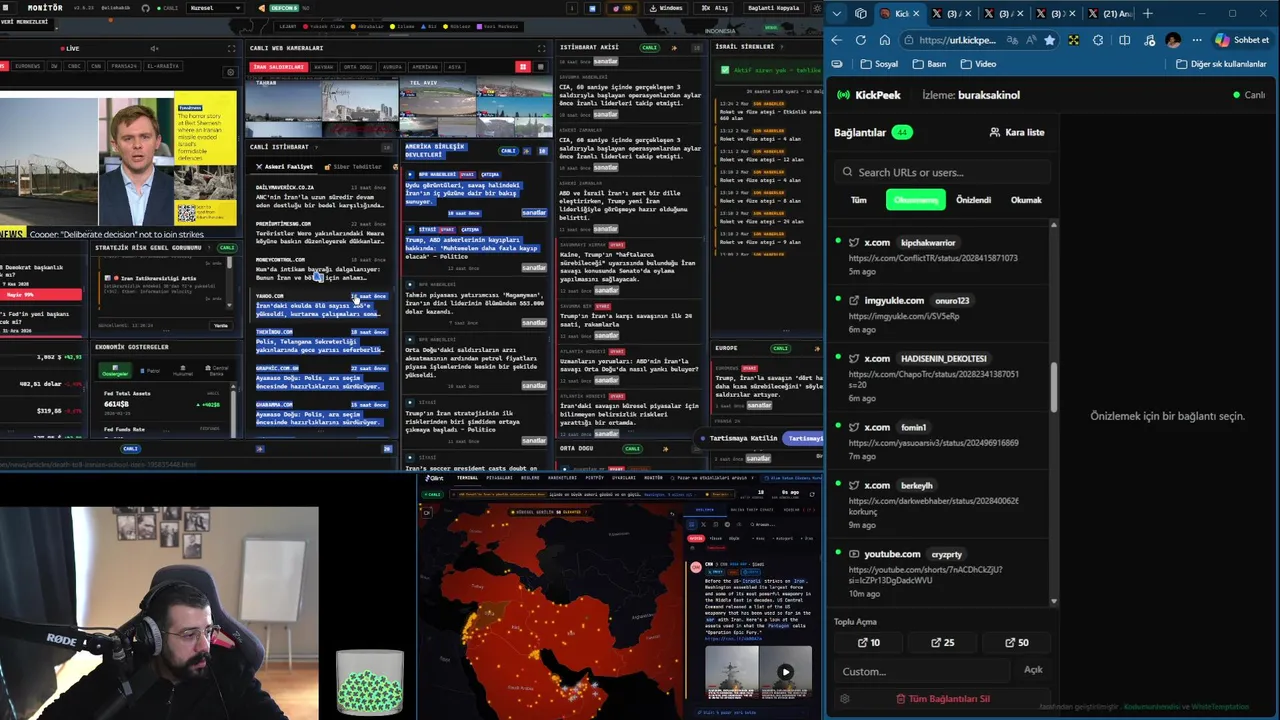Click Bağlantı Kopyala in the Monitor header
The height and width of the screenshot is (720, 1280).
click(774, 8)
